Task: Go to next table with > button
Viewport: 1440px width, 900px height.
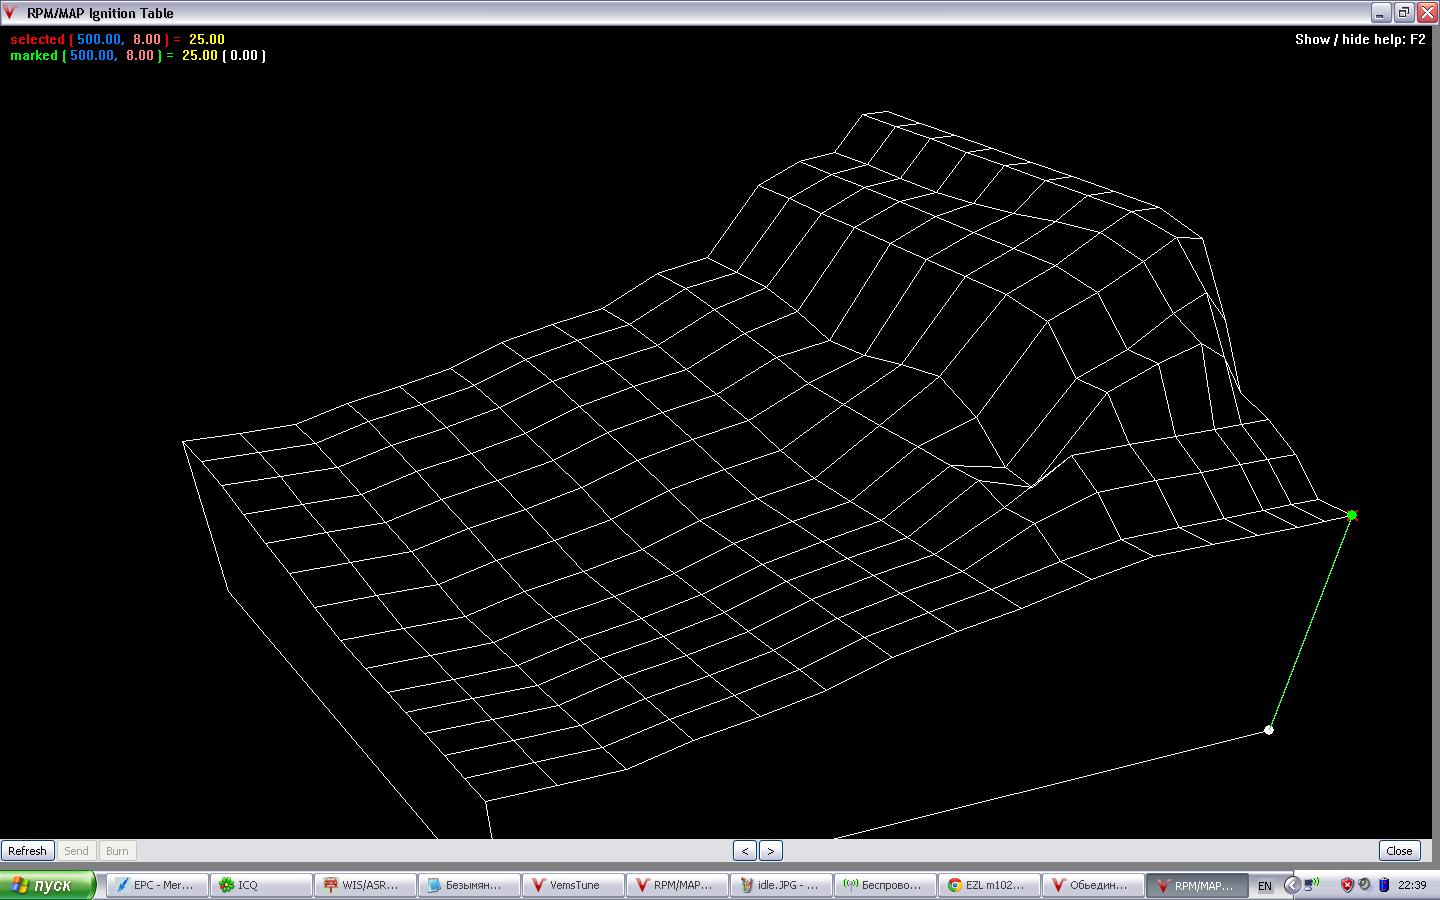Action: [x=770, y=851]
